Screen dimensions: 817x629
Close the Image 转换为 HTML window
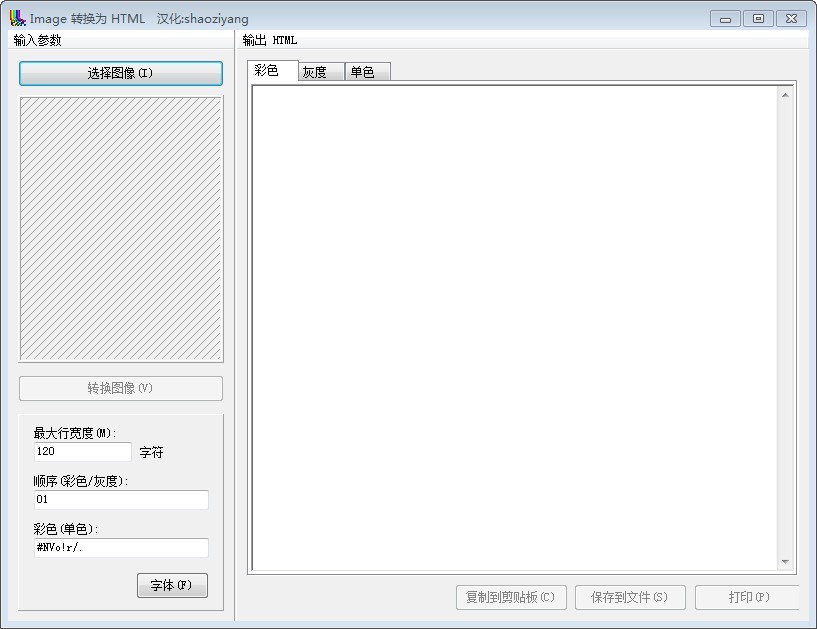click(x=791, y=19)
